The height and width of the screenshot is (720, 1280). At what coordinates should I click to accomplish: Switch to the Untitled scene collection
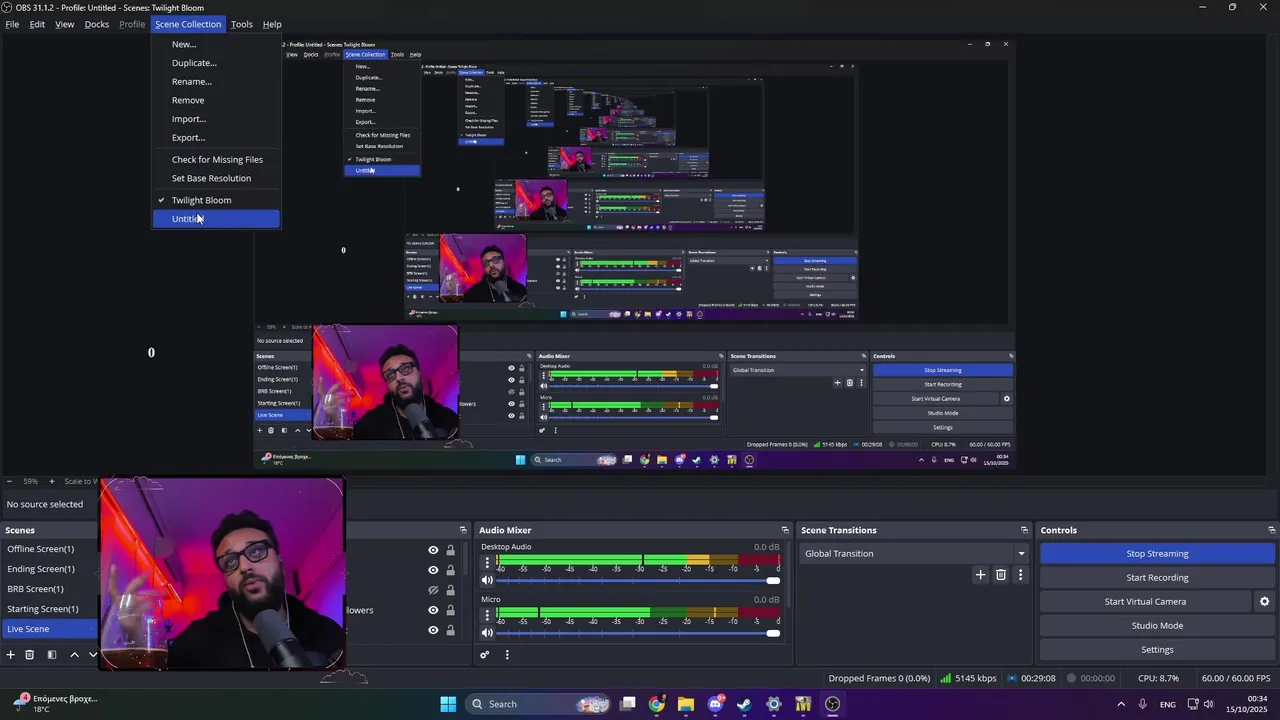pos(216,219)
